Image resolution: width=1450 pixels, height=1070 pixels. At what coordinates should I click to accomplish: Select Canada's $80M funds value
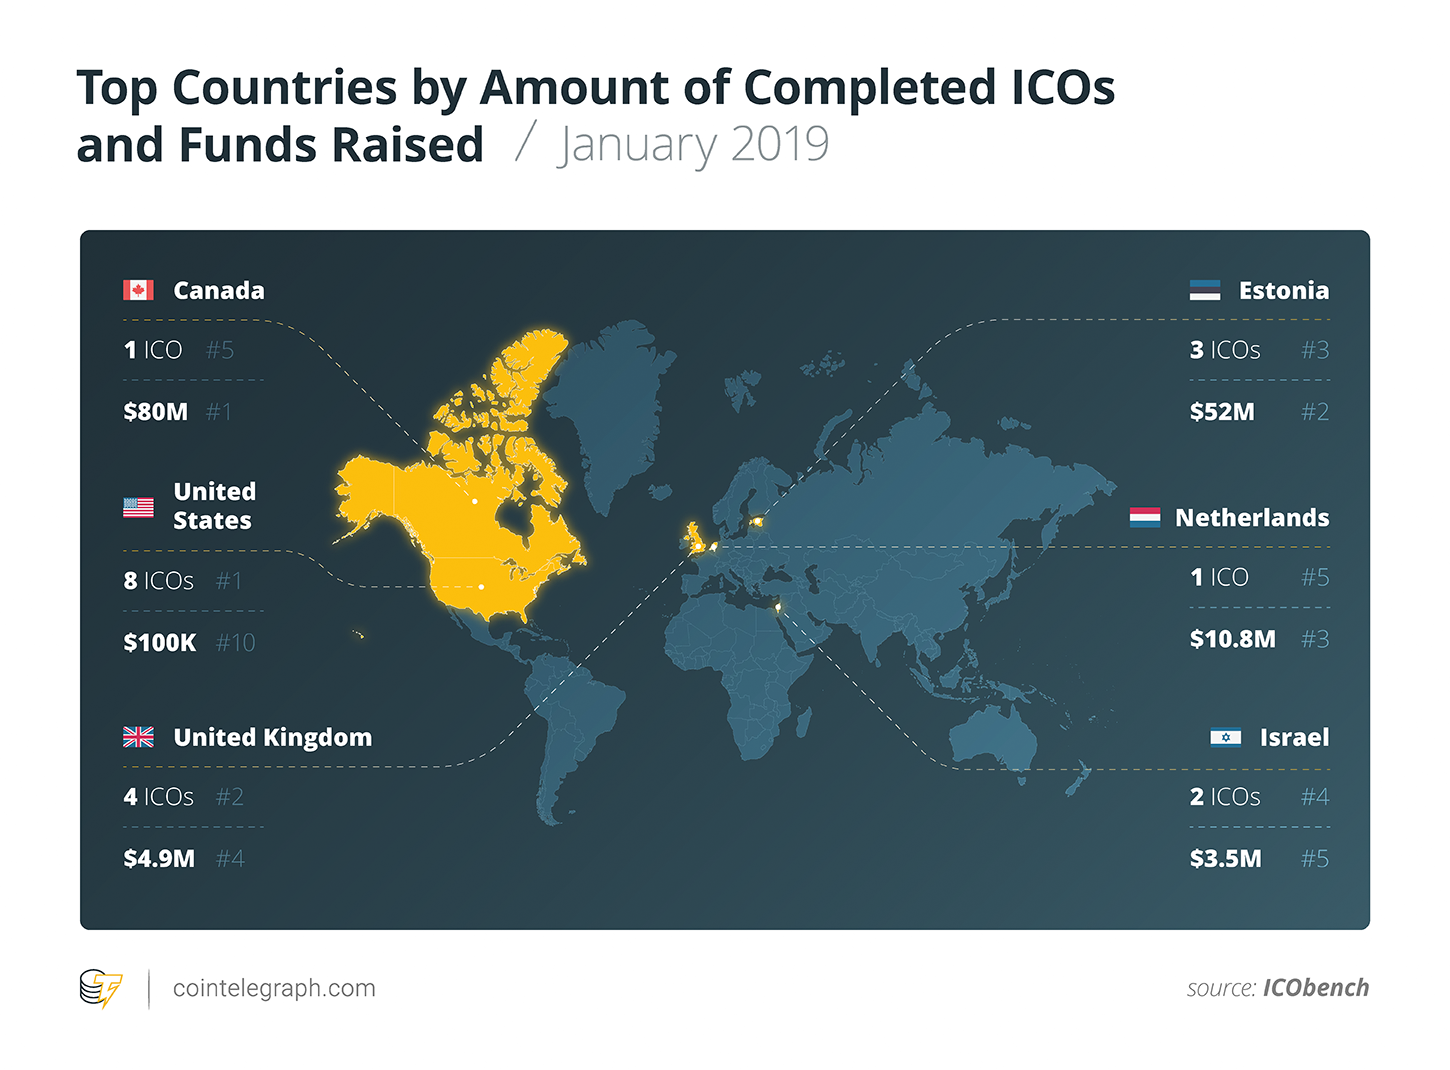click(x=156, y=411)
